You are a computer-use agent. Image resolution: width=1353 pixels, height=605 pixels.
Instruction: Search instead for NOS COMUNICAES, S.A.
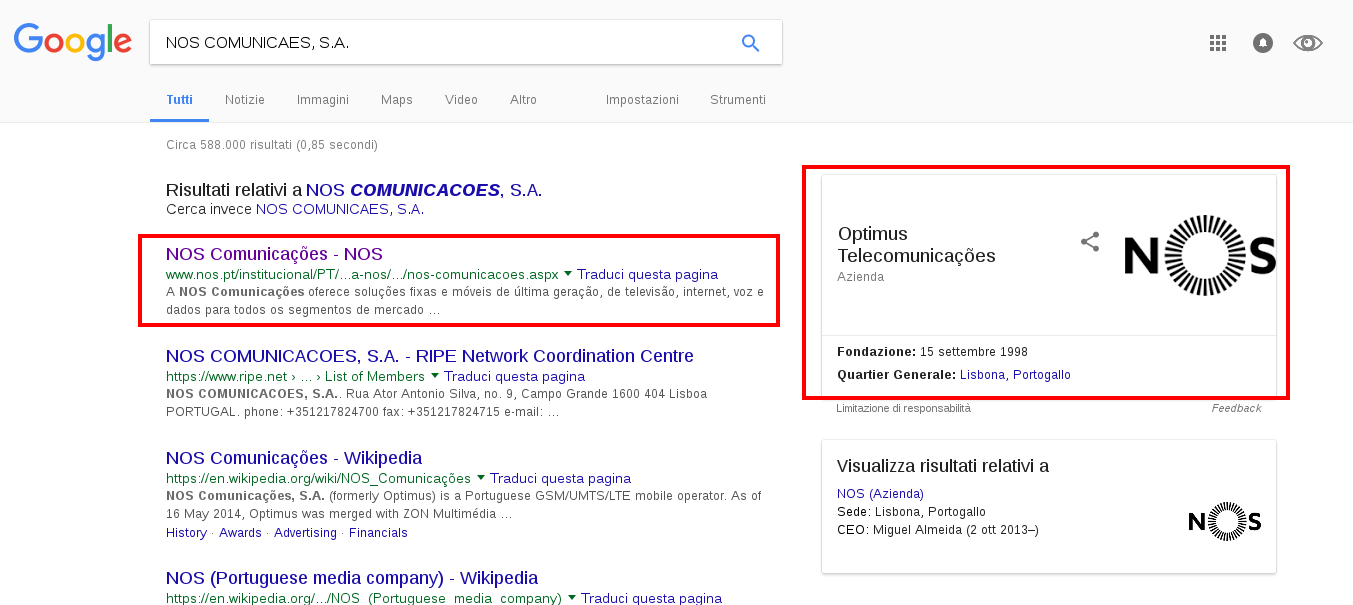tap(340, 209)
